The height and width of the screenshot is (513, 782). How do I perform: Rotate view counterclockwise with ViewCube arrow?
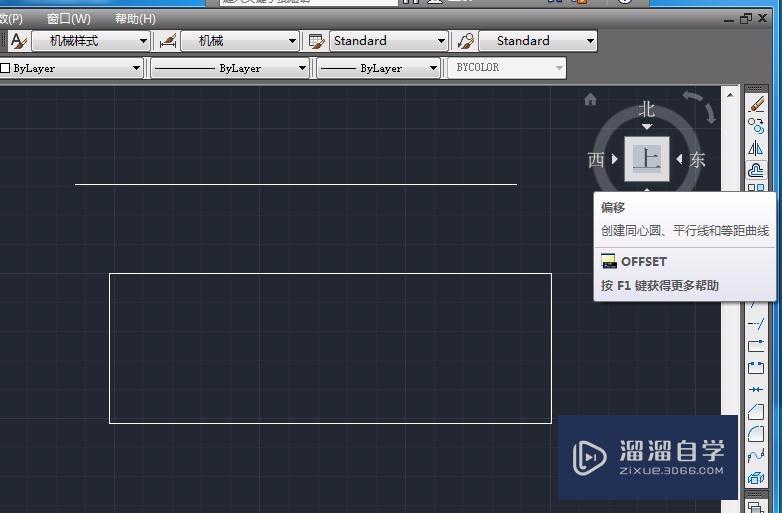point(692,96)
